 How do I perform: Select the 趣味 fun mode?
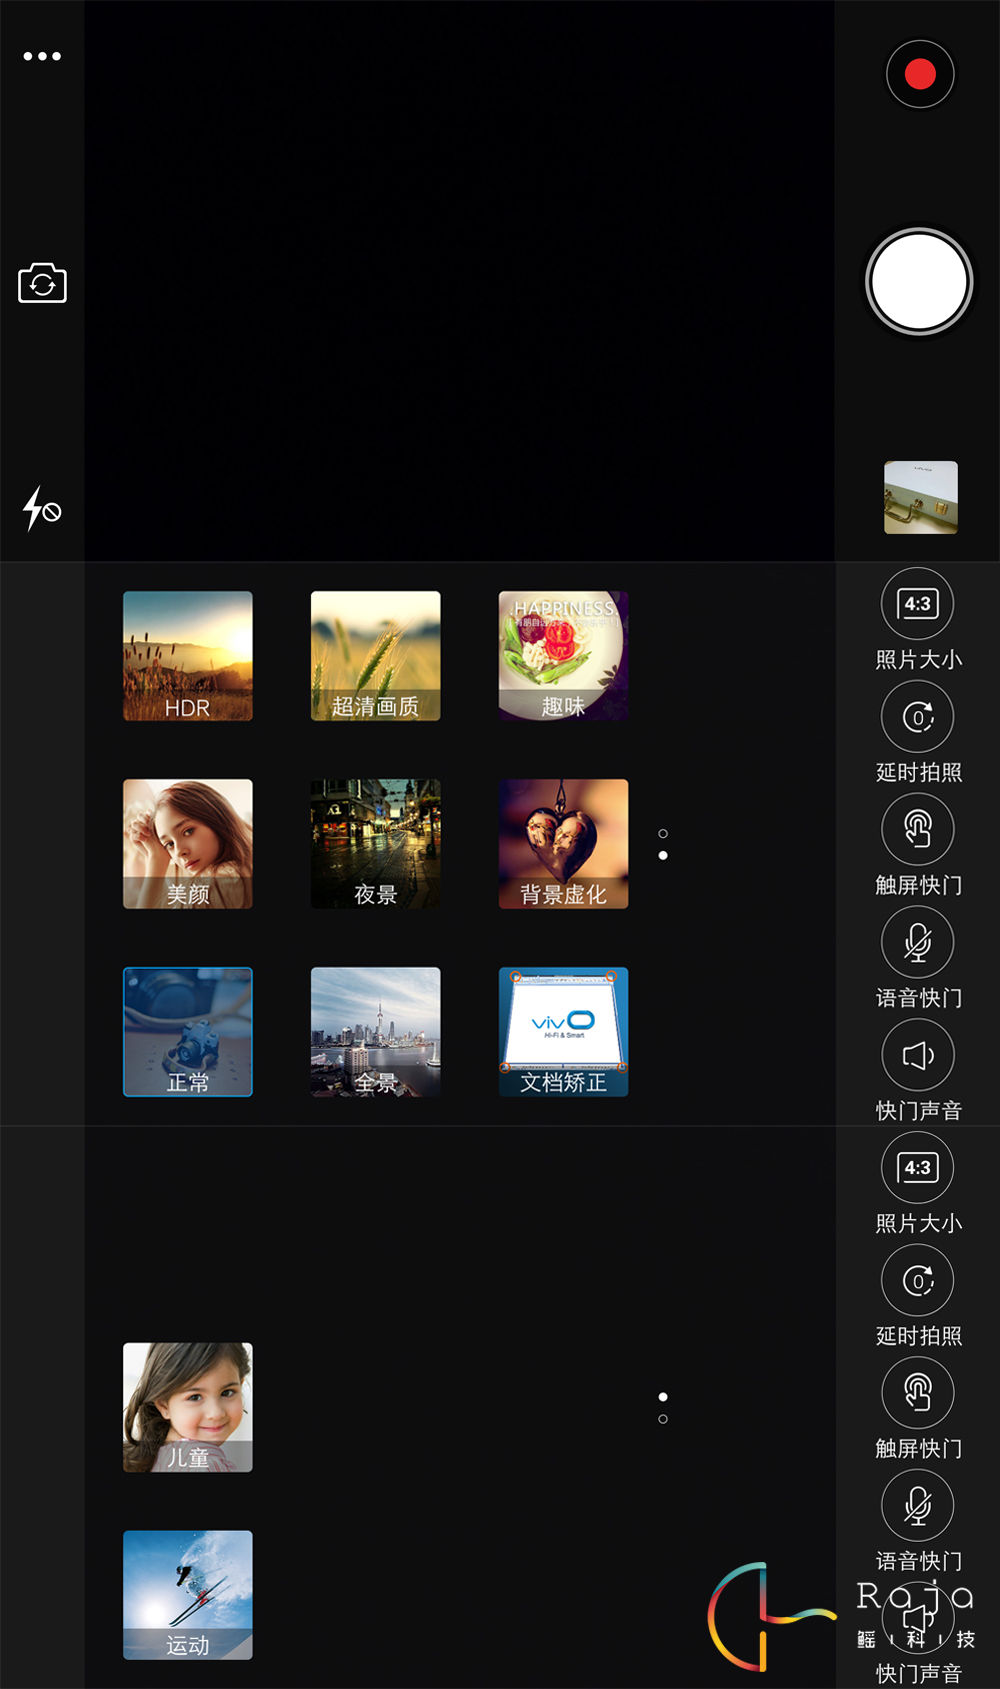pyautogui.click(x=563, y=656)
